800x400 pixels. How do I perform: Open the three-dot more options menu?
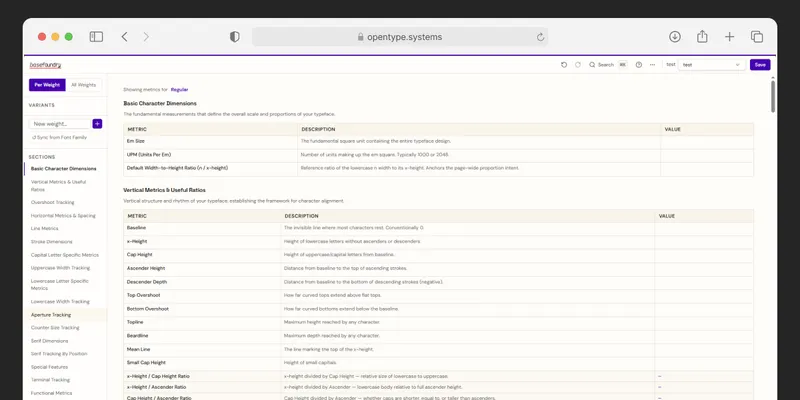tap(652, 65)
